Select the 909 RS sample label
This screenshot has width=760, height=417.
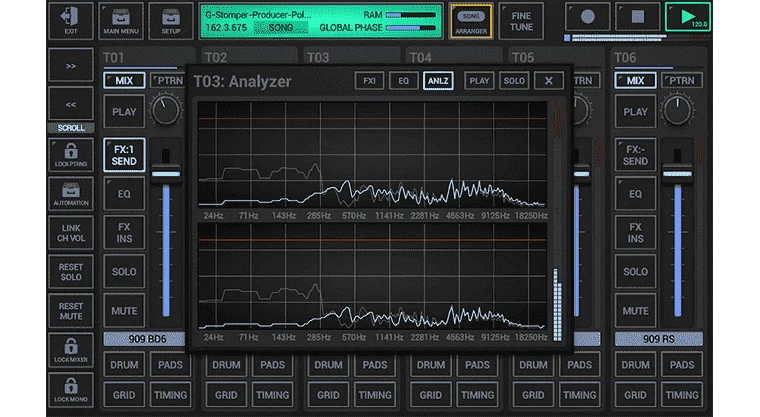click(x=659, y=339)
